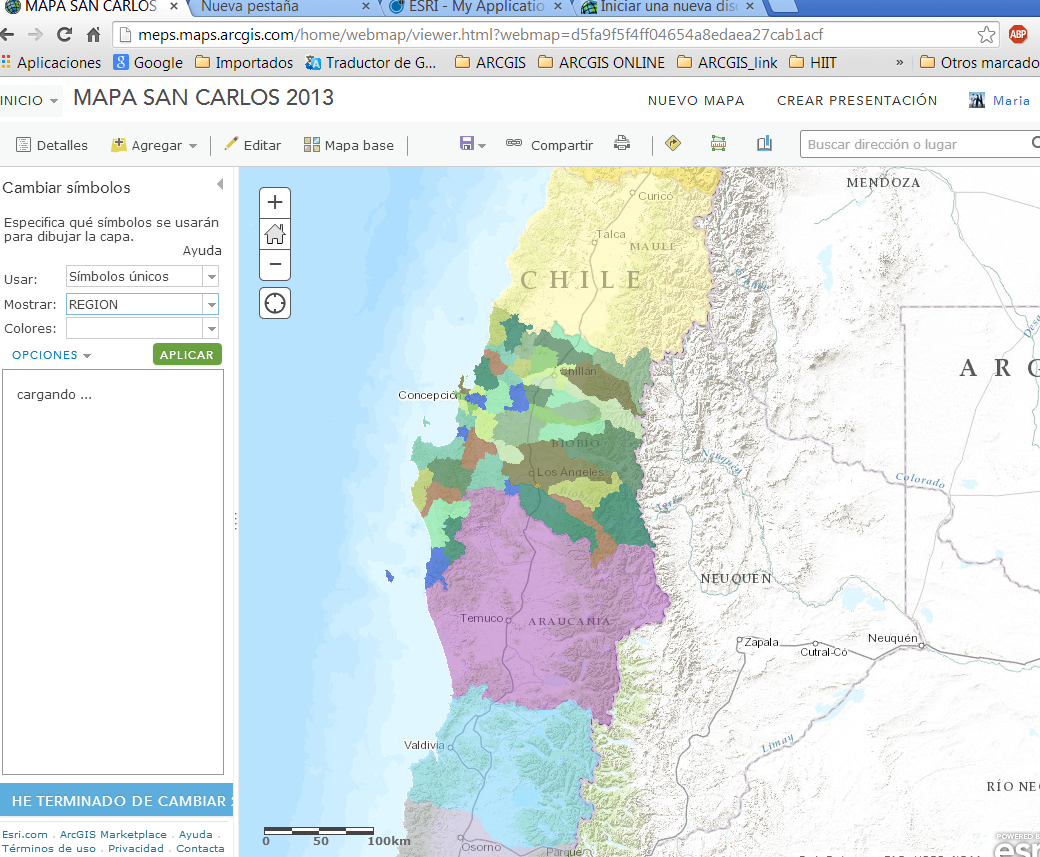Open the Agregar menu
Viewport: 1040px width, 857px height.
pos(155,145)
